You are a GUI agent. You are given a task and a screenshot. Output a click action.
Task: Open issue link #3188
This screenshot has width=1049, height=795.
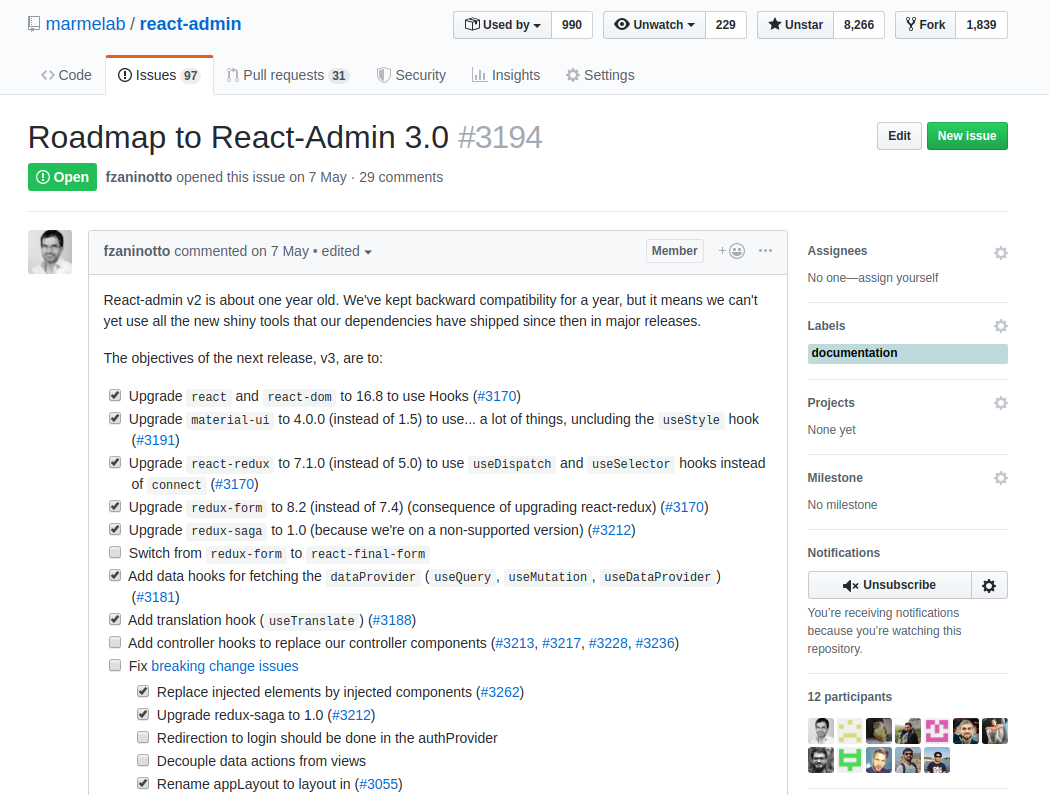(392, 620)
